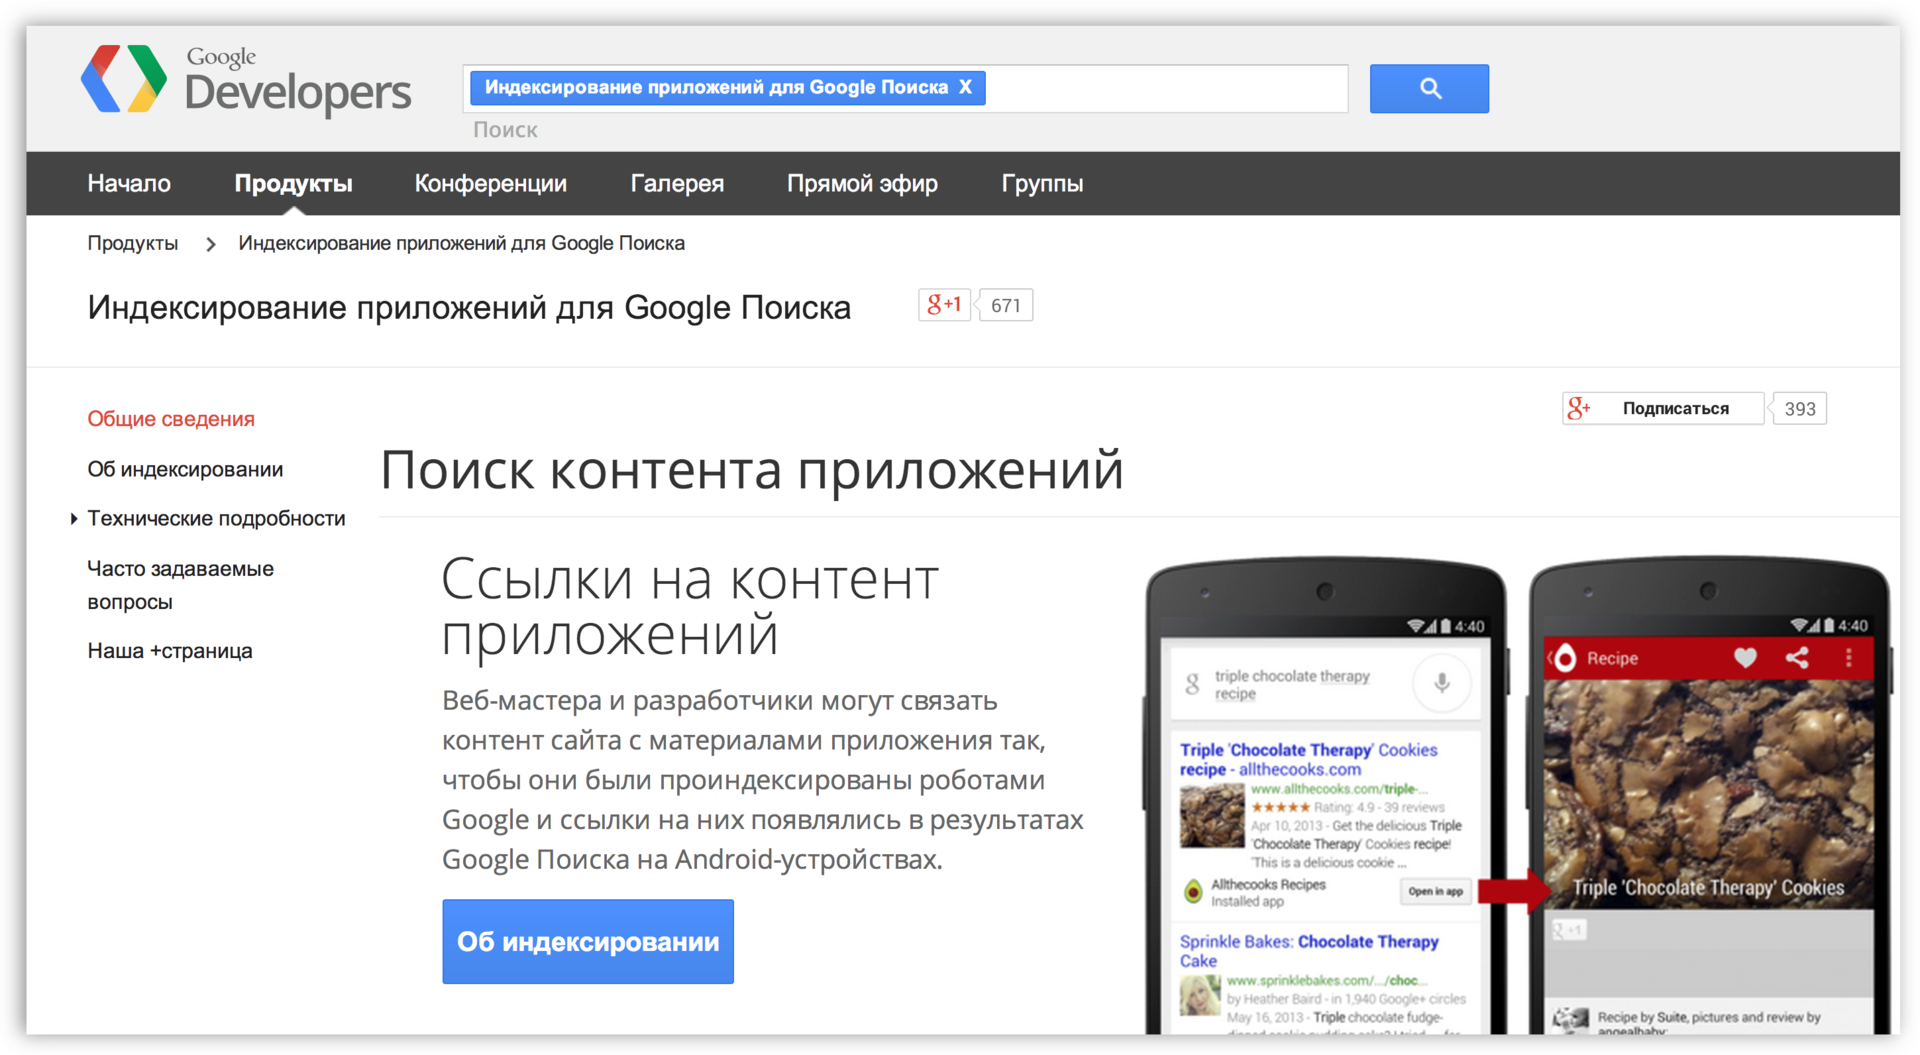The width and height of the screenshot is (1920, 1055).
Task: Click the breadcrumb chevron separator
Action: click(210, 244)
